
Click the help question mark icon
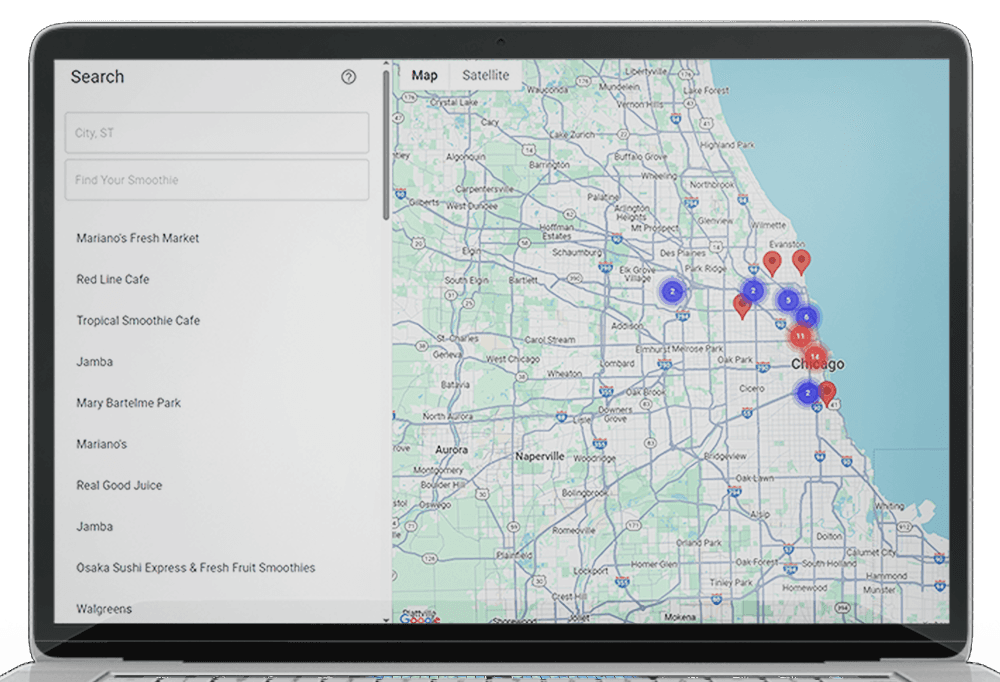pos(348,77)
